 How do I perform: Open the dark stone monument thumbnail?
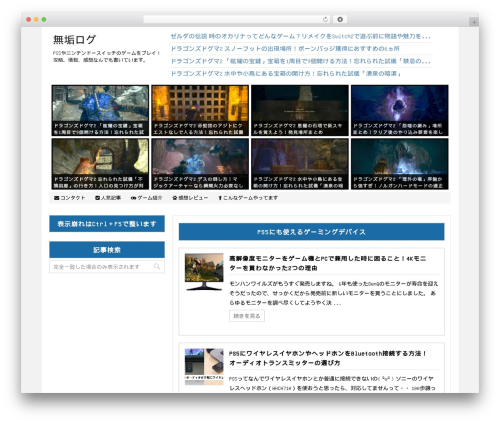pyautogui.click(x=300, y=110)
